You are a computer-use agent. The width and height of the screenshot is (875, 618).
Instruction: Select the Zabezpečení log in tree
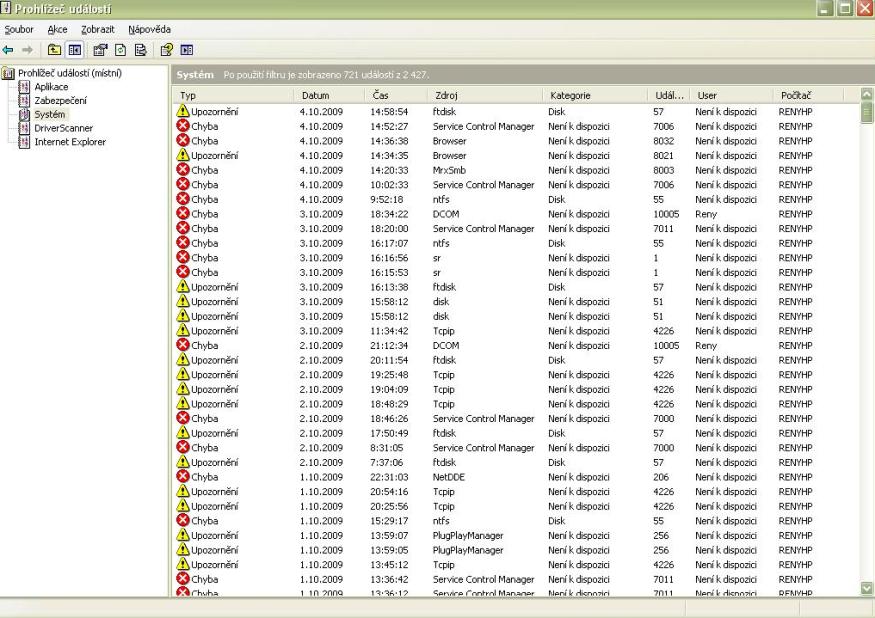click(61, 101)
